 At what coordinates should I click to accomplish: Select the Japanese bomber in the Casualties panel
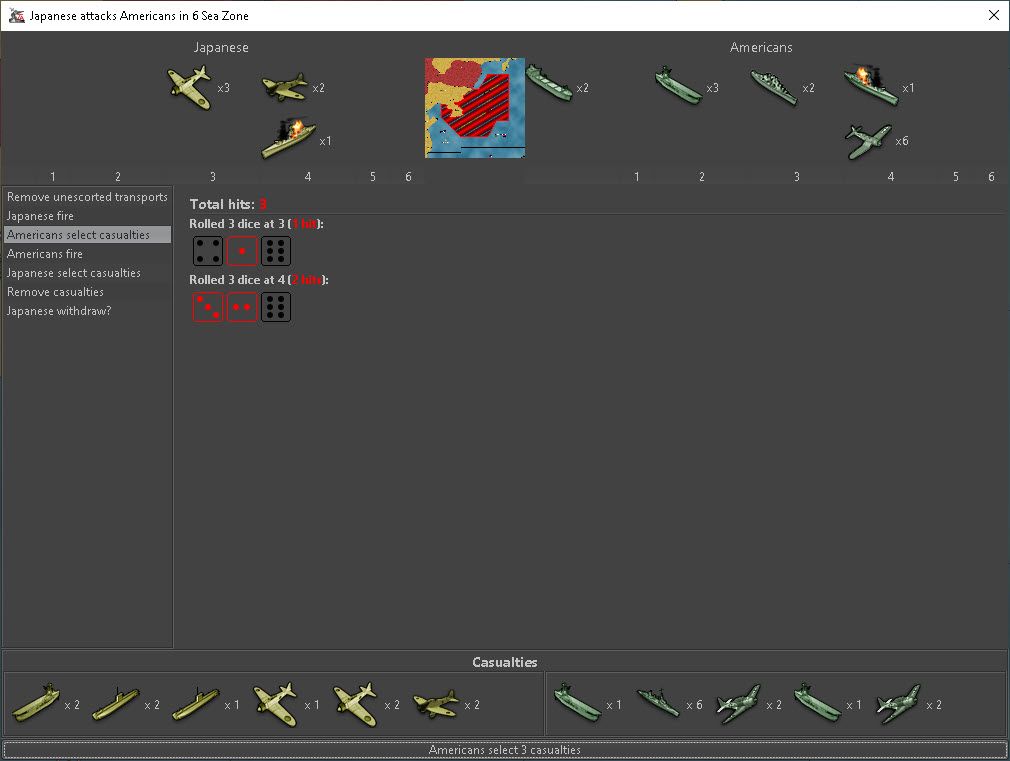point(435,704)
